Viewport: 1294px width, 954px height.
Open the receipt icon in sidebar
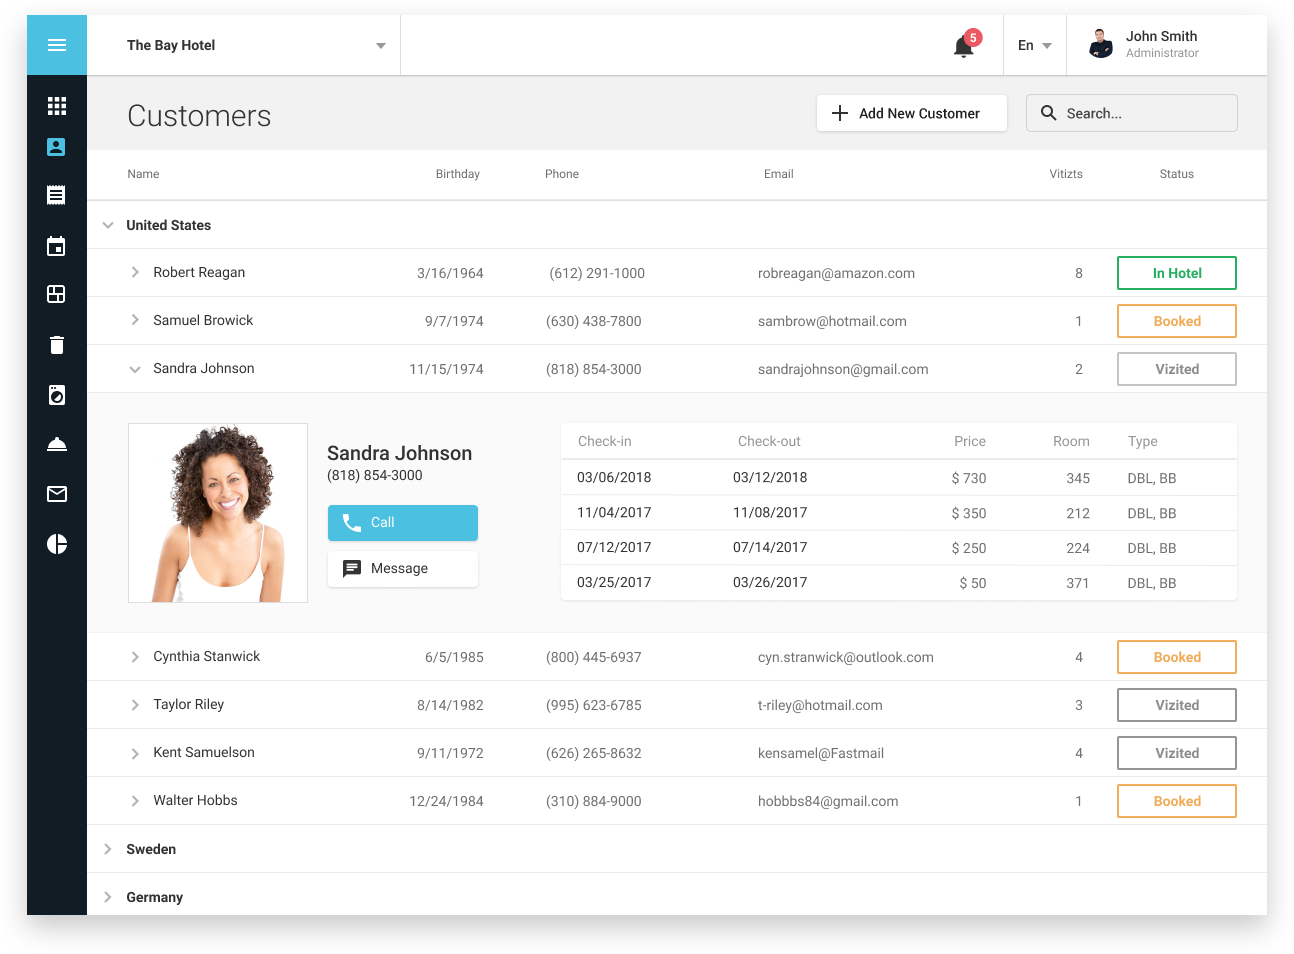click(x=57, y=195)
